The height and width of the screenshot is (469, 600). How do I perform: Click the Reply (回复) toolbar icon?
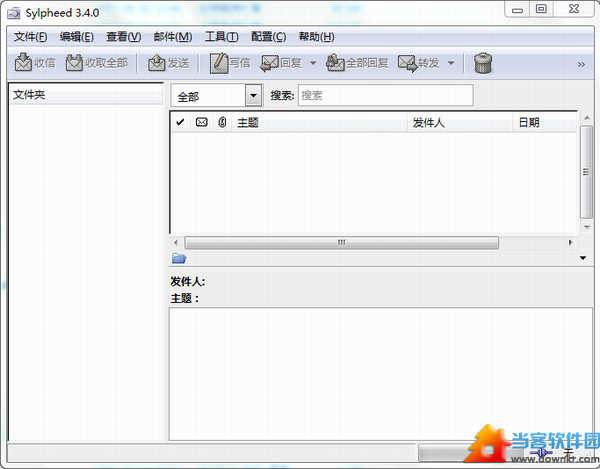[269, 63]
